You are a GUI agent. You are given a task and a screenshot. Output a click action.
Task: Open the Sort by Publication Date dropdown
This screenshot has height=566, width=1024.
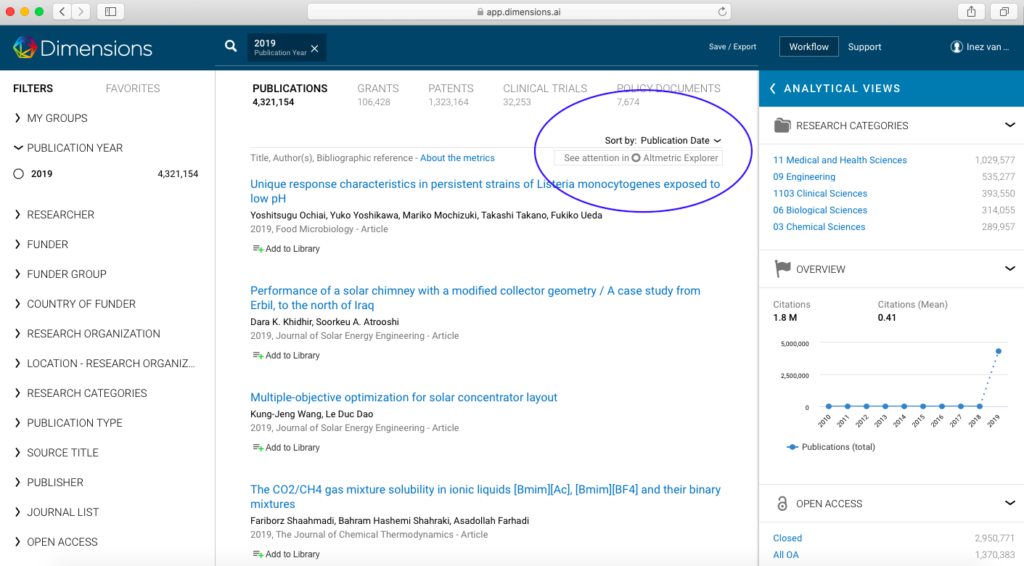coord(680,141)
